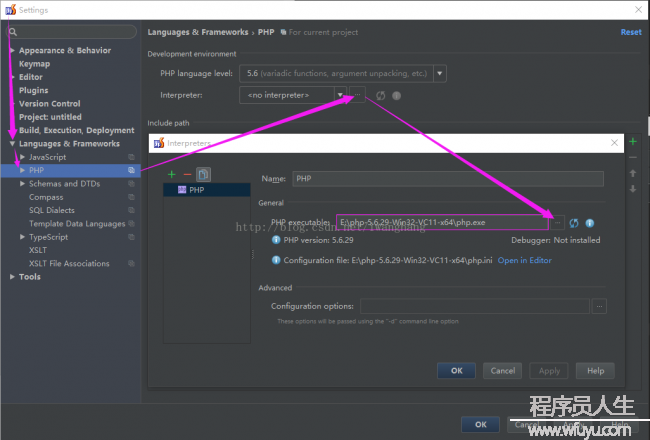Reload PHP executable info refresh icon
650x440 pixels.
(x=574, y=223)
